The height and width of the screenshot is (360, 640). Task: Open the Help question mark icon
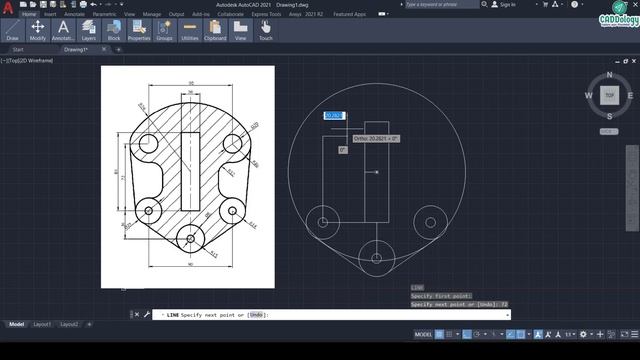574,4
